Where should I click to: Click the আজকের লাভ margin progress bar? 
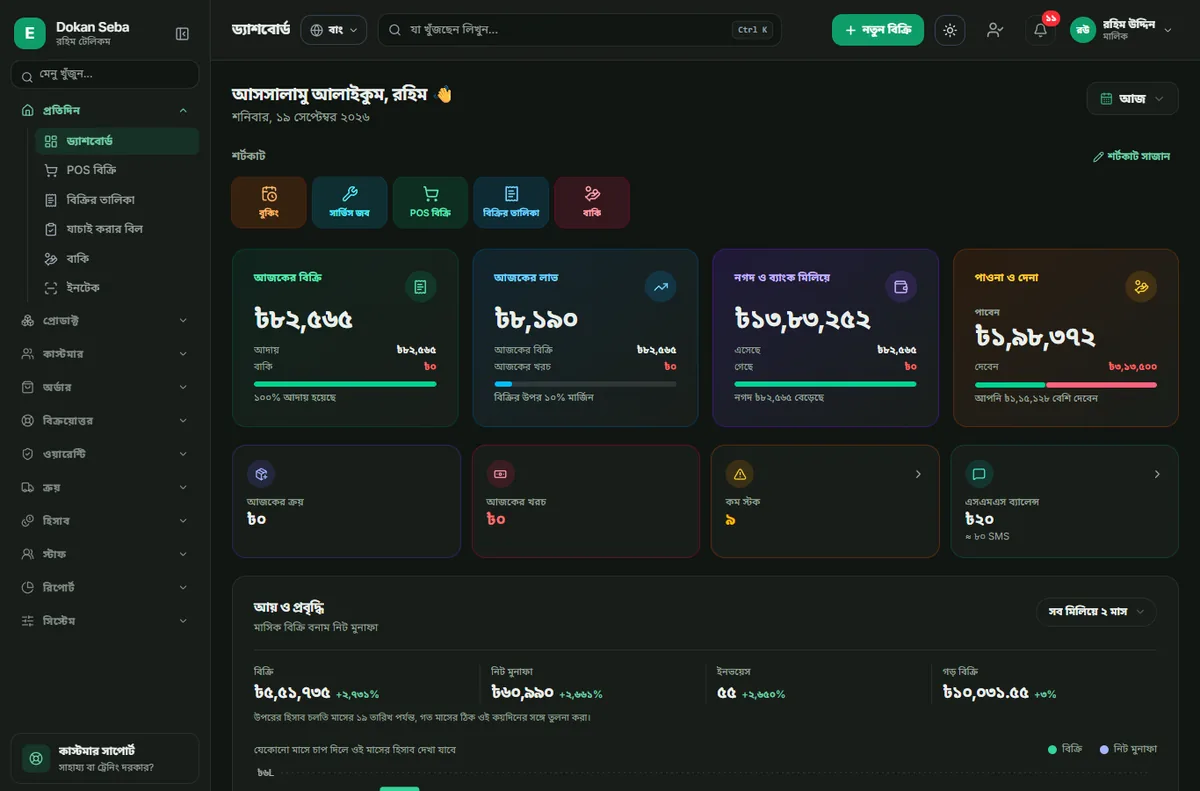[x=585, y=384]
